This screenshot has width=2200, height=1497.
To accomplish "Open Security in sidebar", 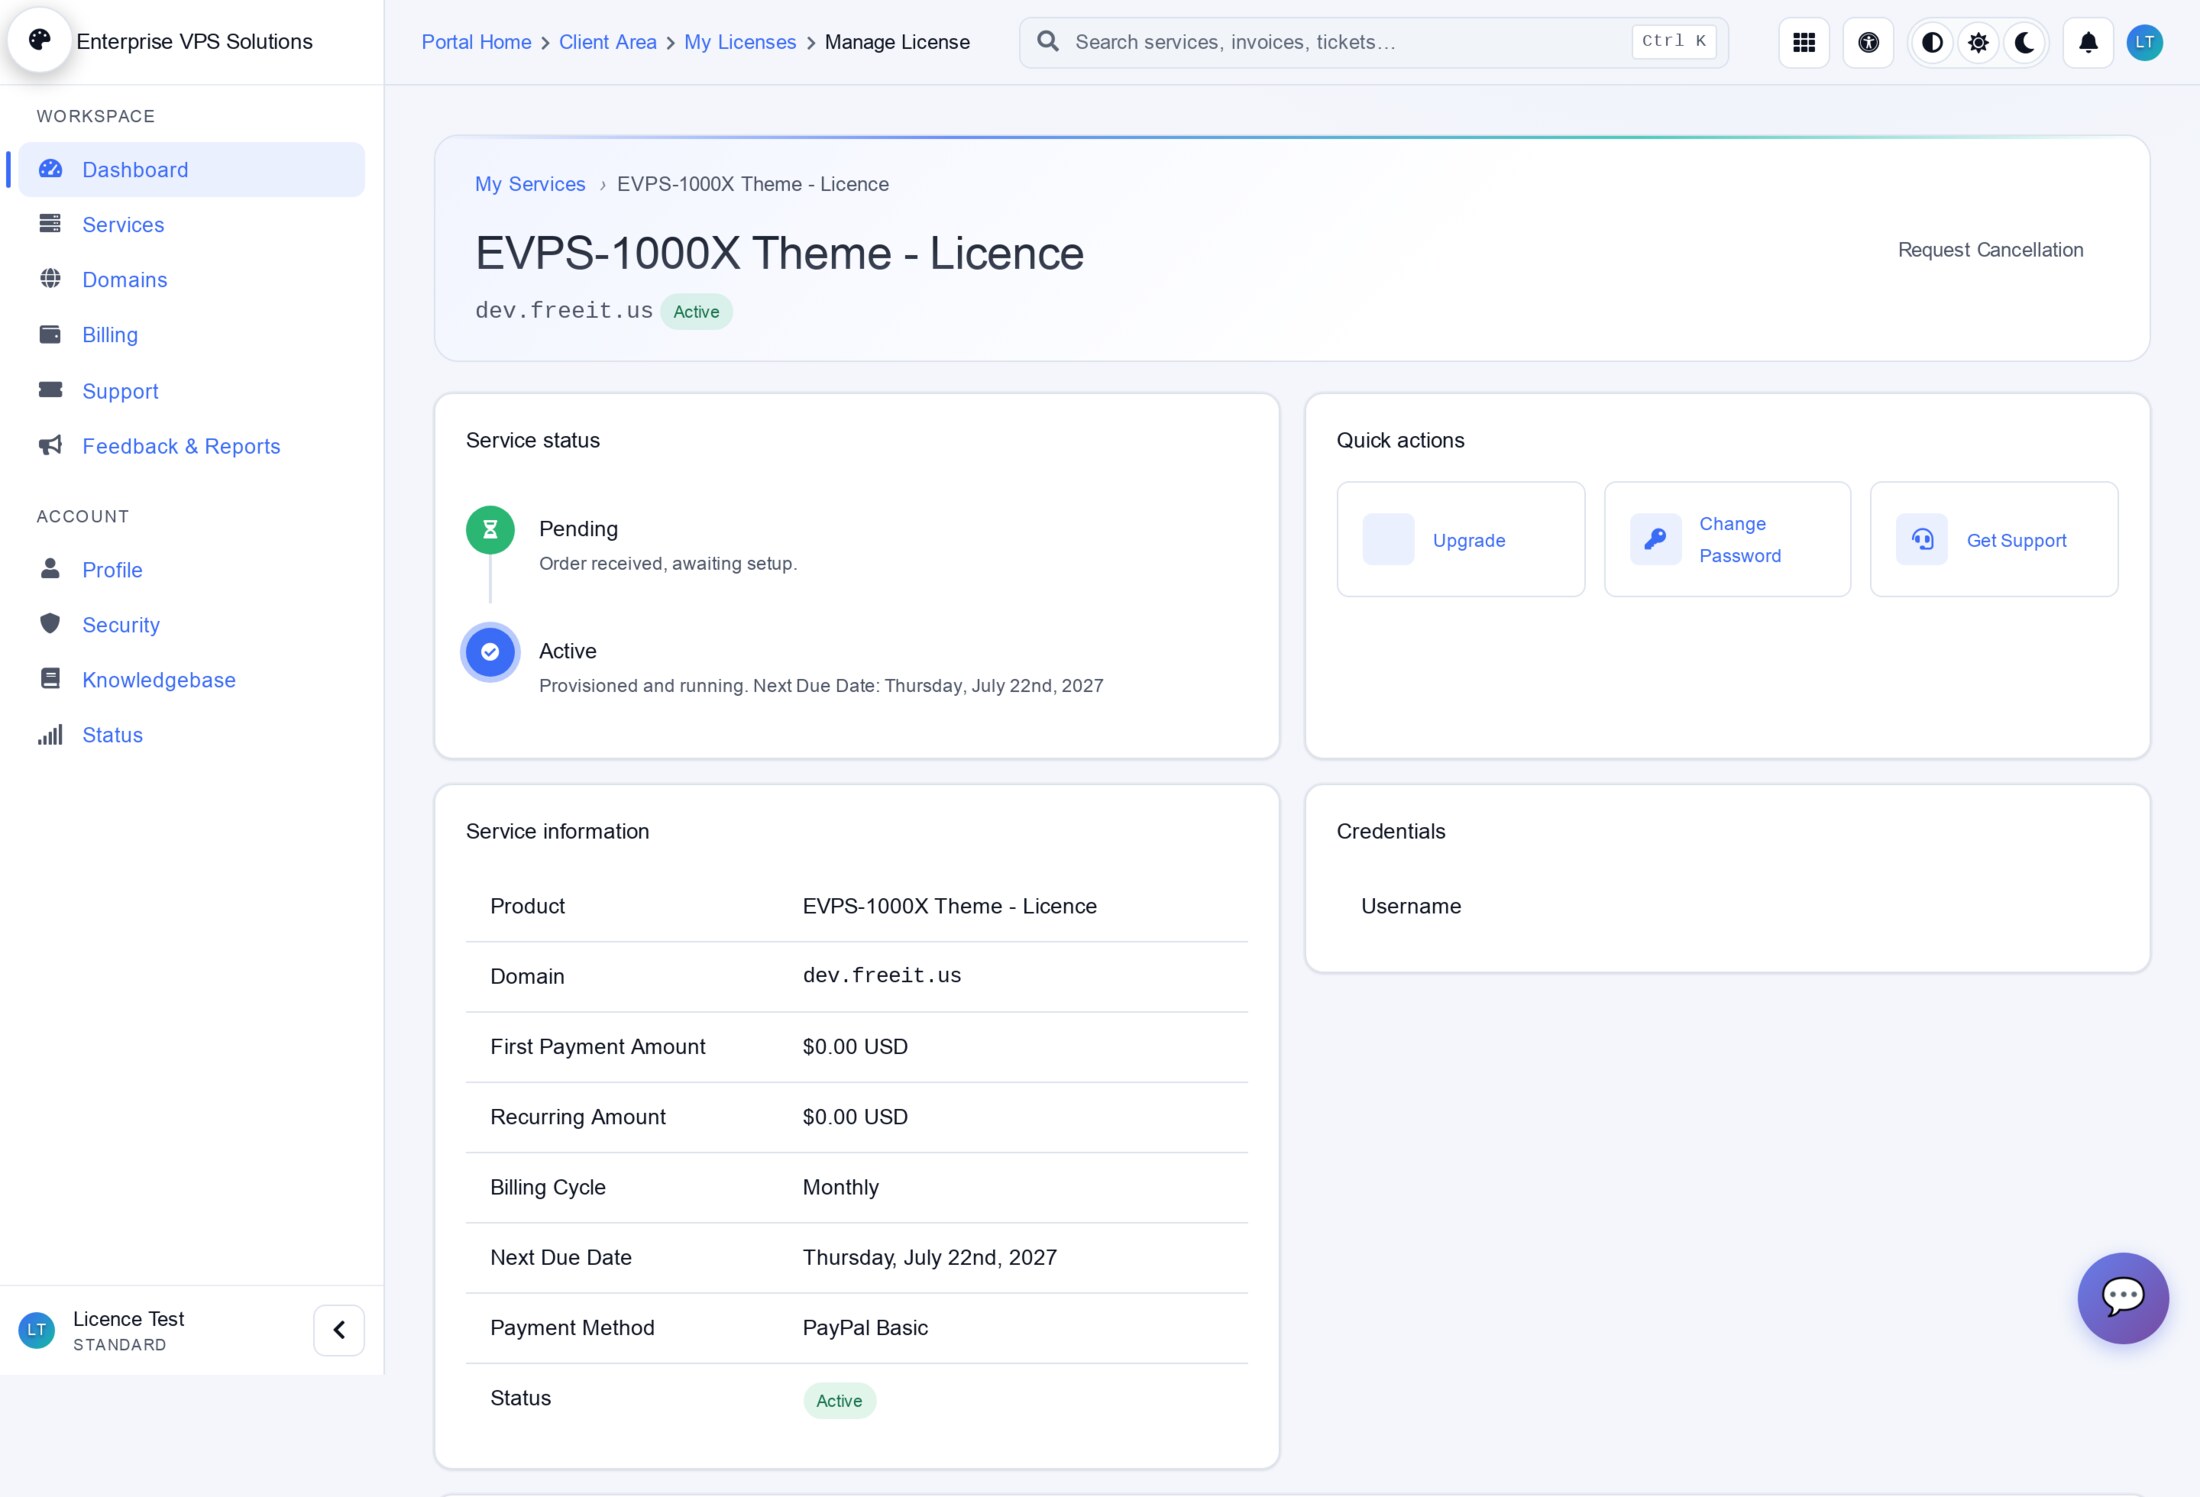I will tap(192, 624).
